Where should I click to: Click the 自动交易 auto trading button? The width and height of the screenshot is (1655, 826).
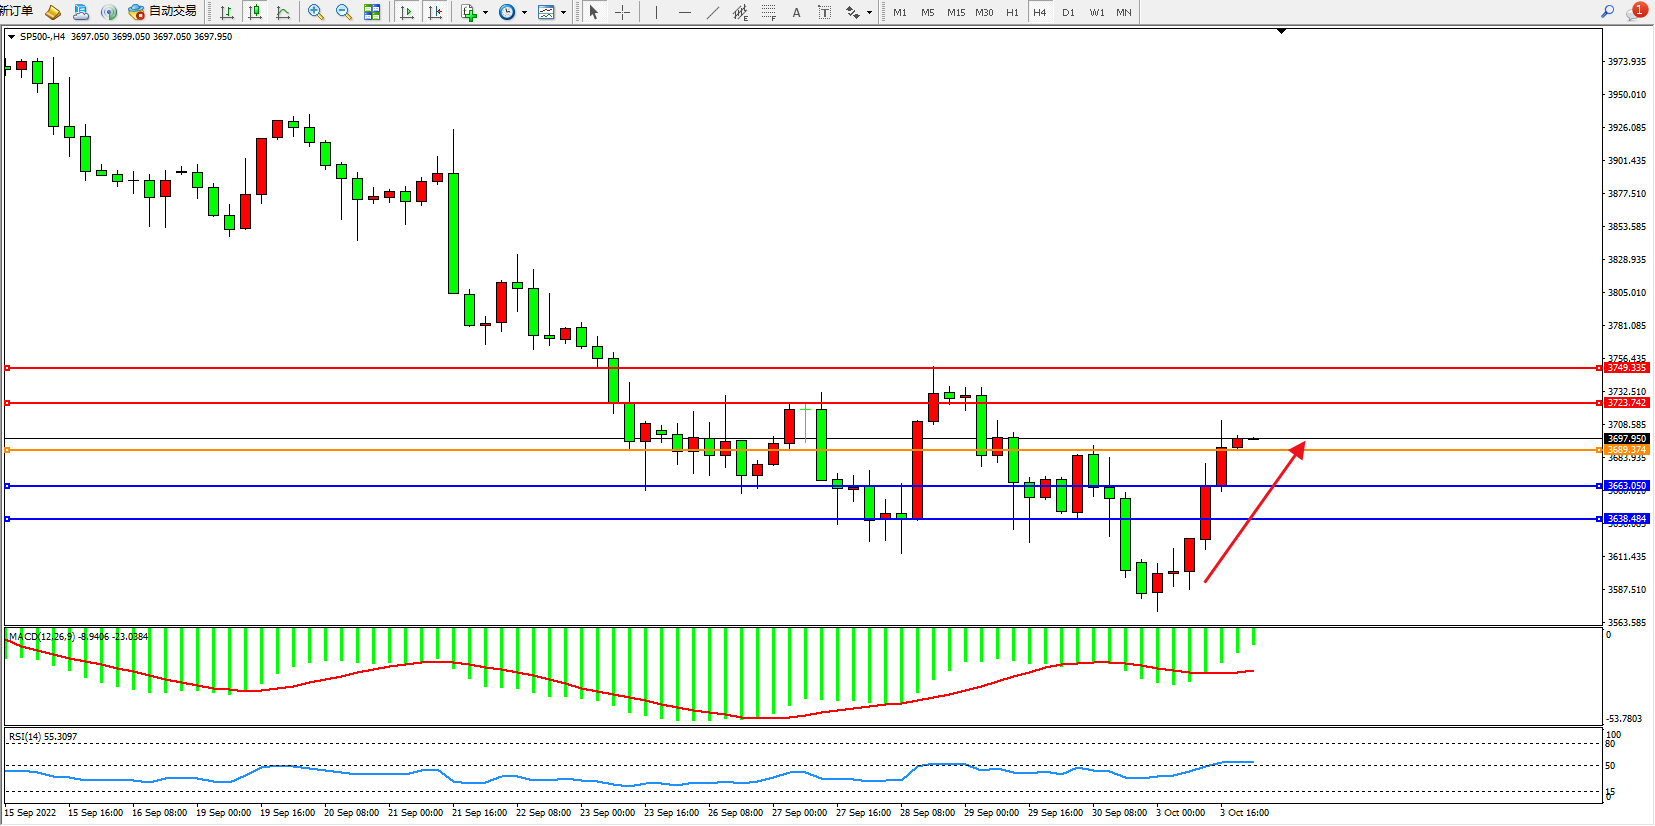[x=163, y=12]
